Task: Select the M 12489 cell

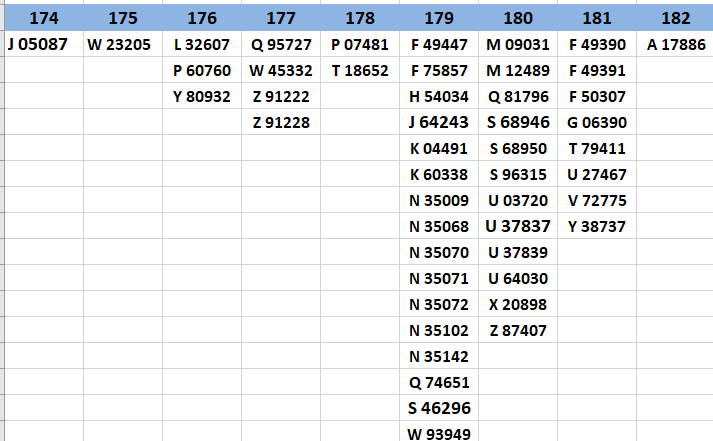Action: pos(518,70)
